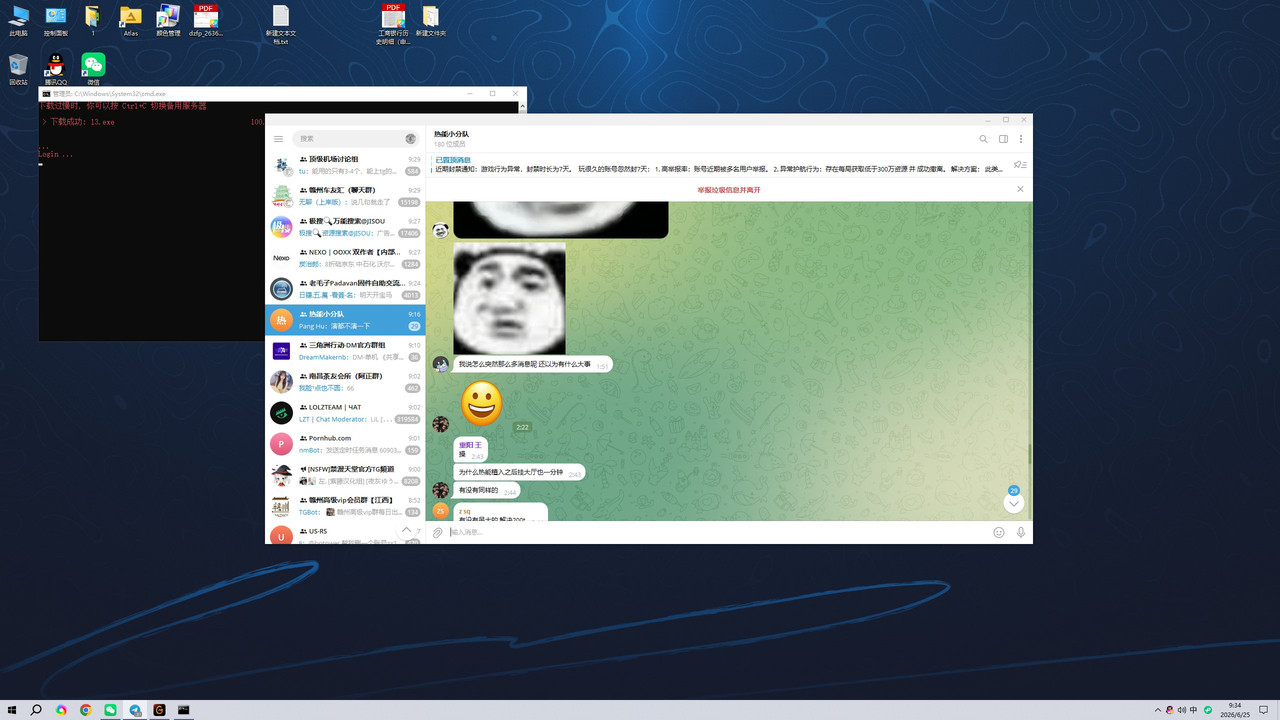Open 颜色管理 desktop shortcut
The width and height of the screenshot is (1280, 720).
click(168, 20)
